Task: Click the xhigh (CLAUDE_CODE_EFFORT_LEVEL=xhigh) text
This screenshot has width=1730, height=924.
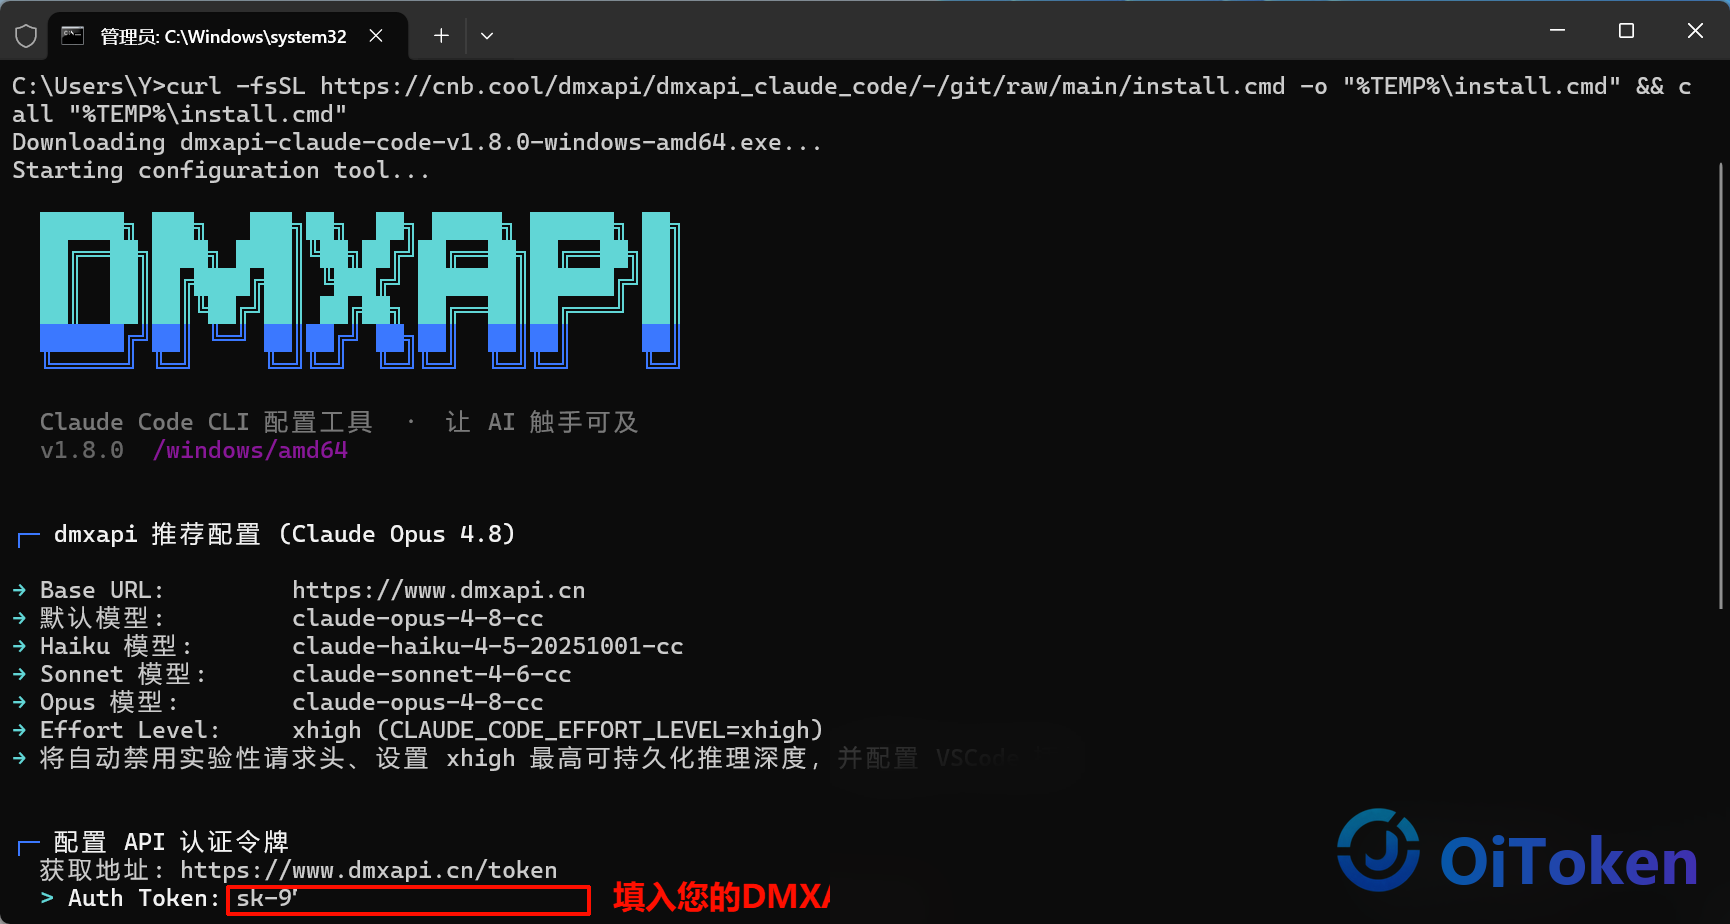Action: pyautogui.click(x=557, y=730)
